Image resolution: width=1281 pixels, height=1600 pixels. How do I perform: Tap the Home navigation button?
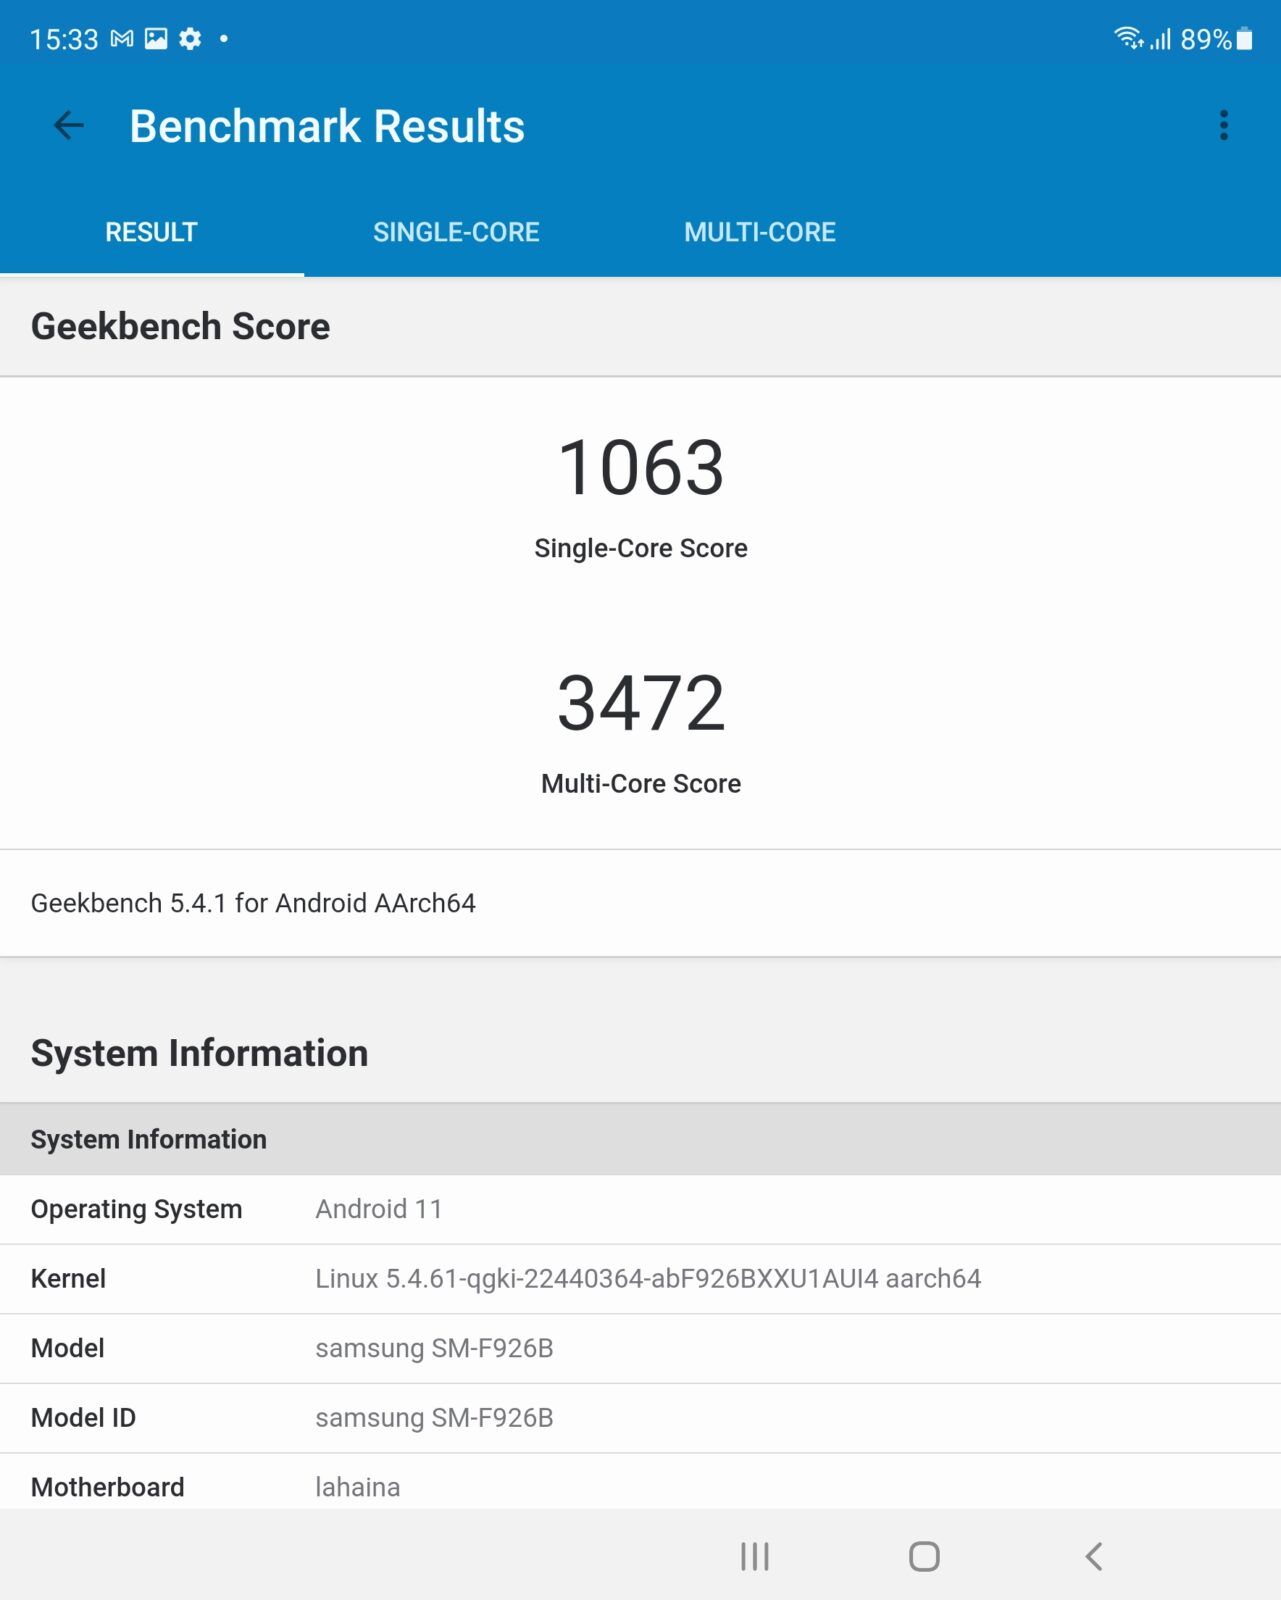point(924,1556)
